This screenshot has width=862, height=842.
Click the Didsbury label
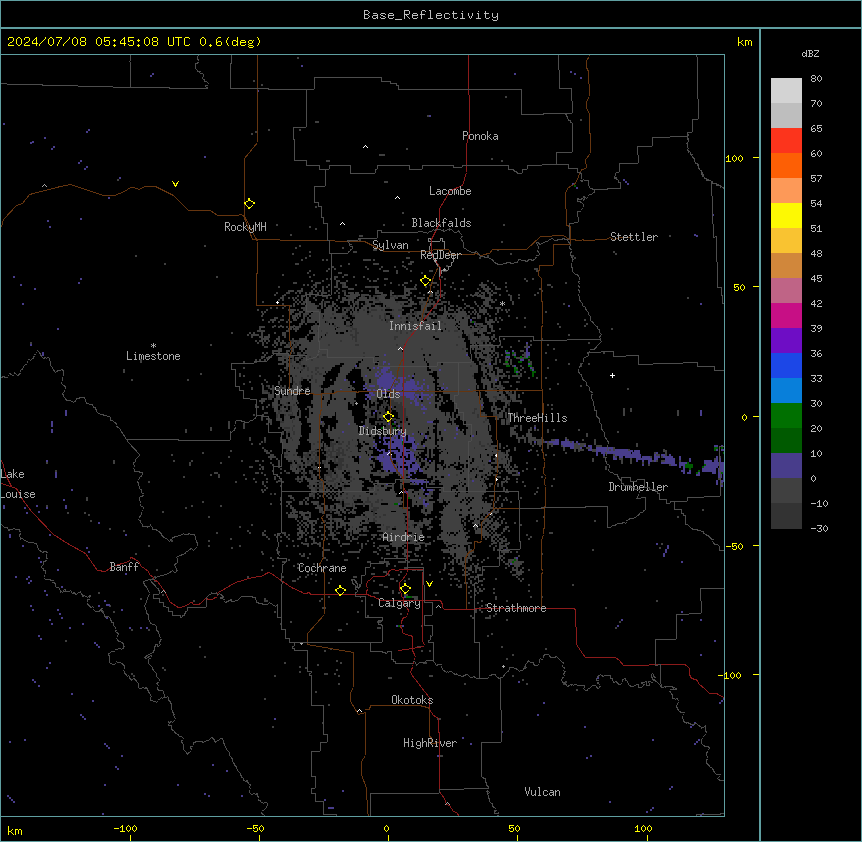point(383,431)
